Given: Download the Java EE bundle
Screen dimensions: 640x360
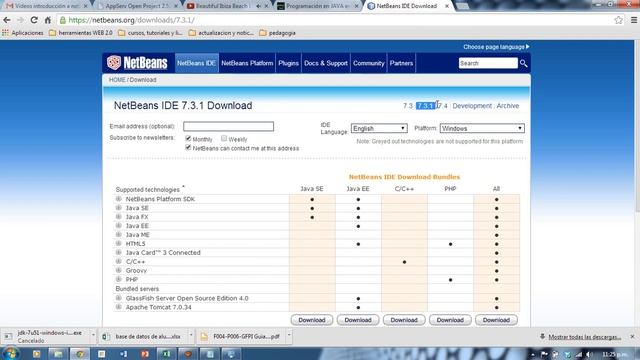Looking at the screenshot, I should pos(358,320).
